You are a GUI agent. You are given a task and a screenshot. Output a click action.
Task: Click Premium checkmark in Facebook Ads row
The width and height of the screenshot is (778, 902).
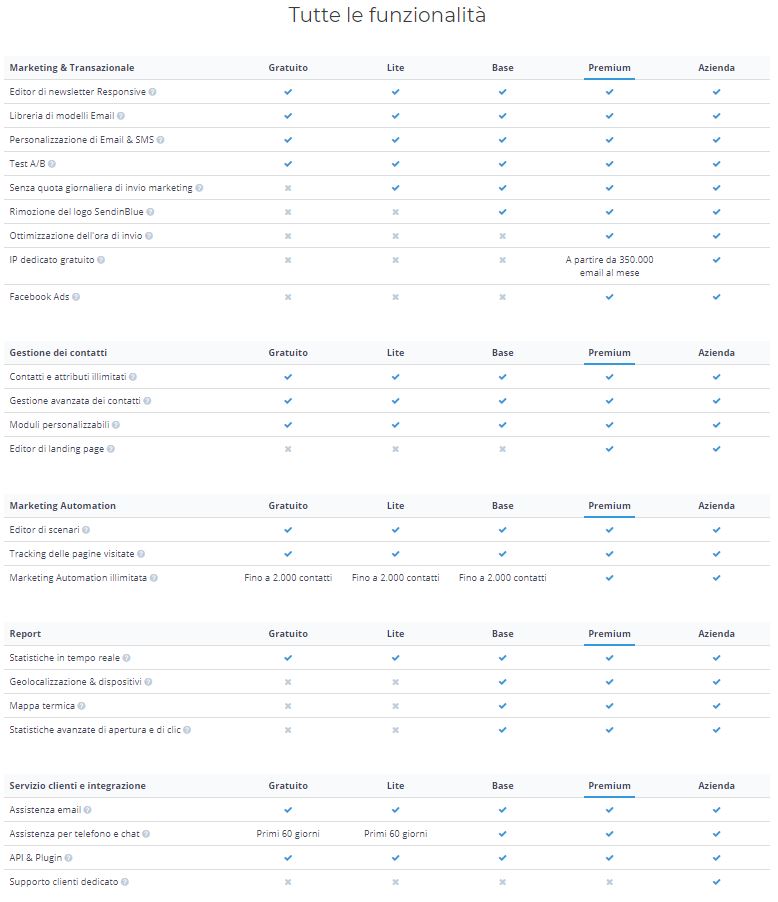[609, 297]
